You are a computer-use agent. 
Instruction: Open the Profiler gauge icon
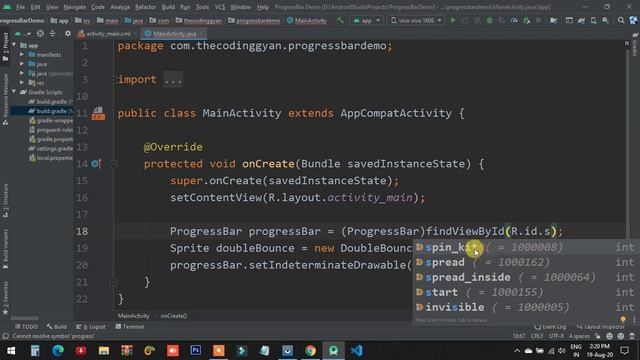click(x=514, y=20)
